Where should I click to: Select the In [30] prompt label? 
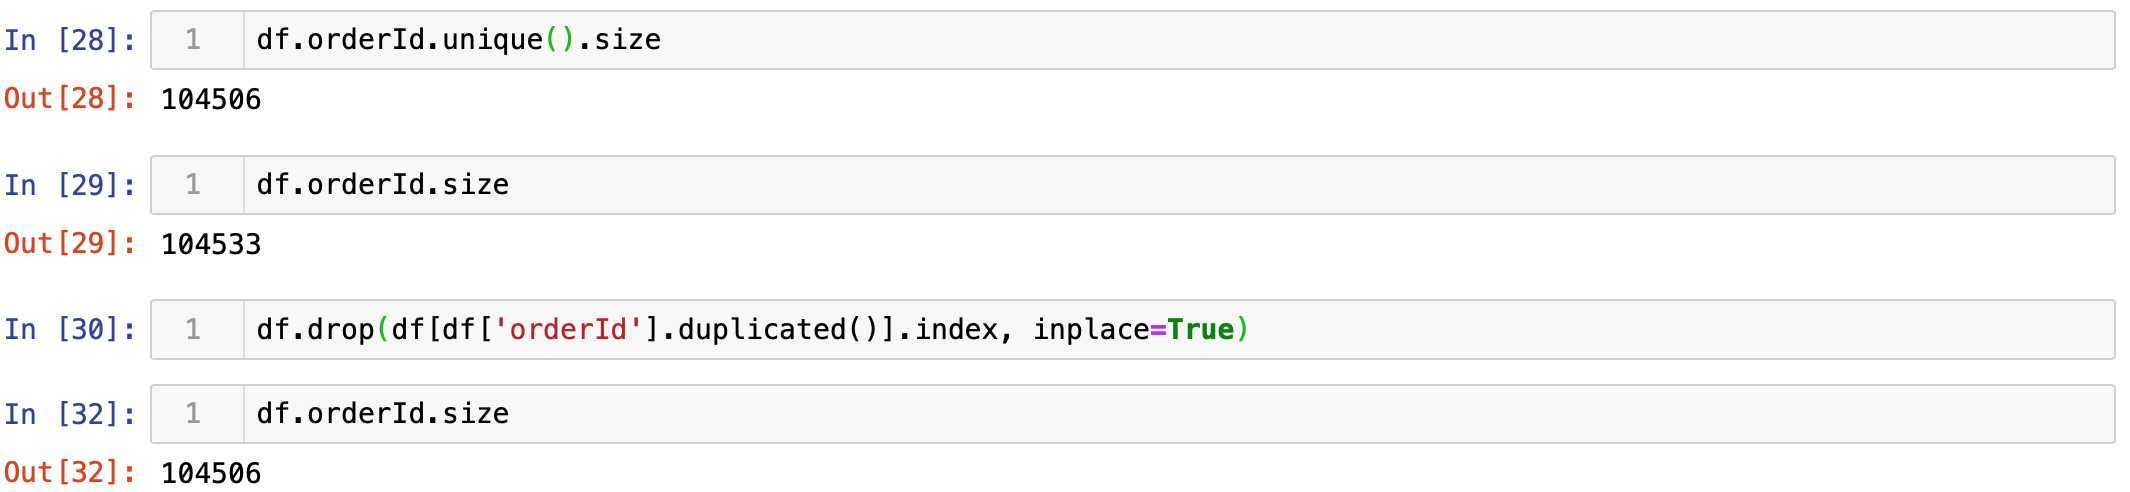click(70, 329)
